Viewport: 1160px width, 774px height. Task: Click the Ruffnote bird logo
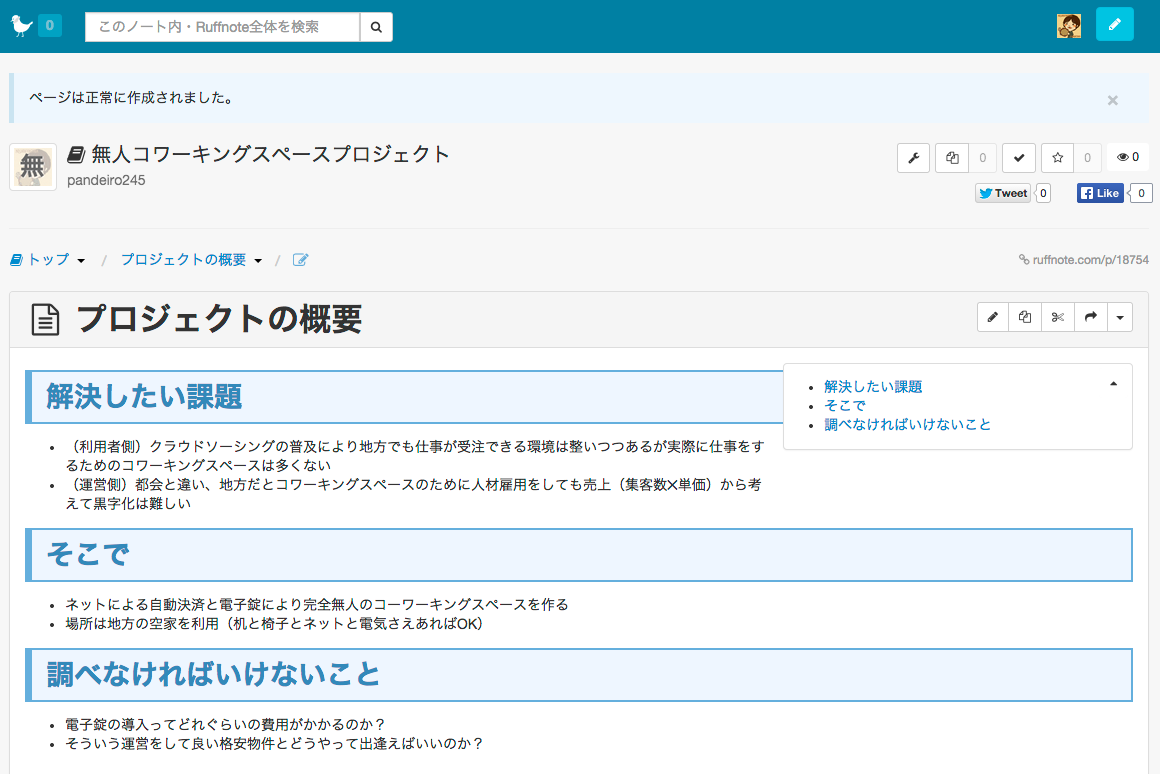click(x=22, y=26)
